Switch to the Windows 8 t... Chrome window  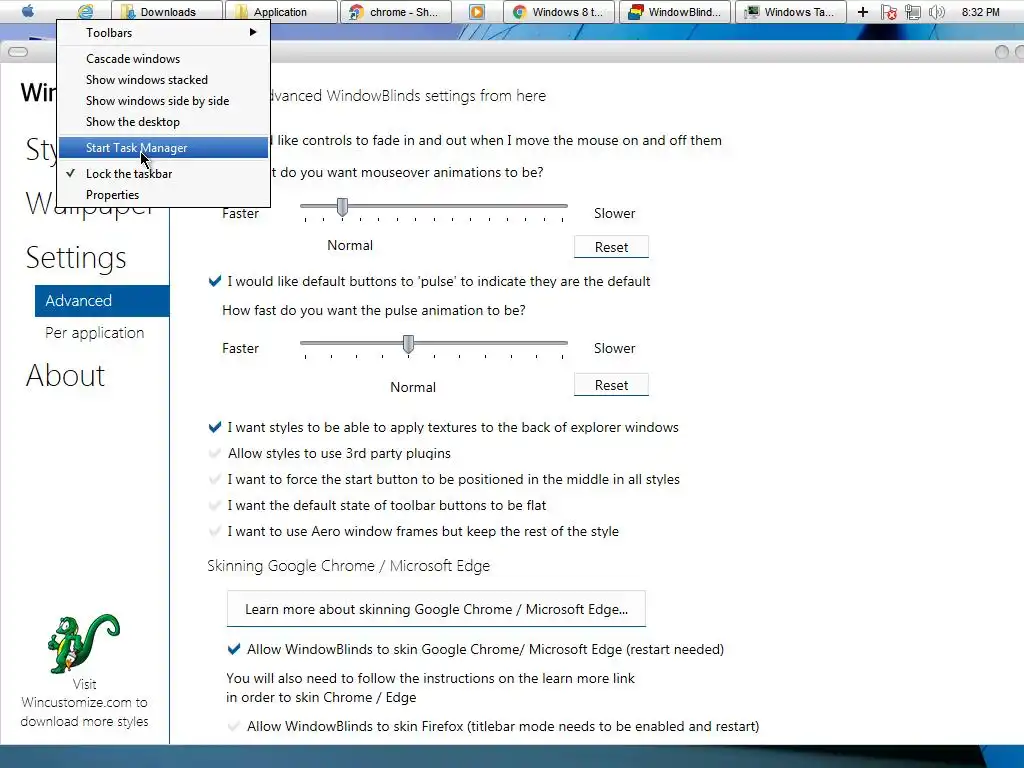(559, 12)
